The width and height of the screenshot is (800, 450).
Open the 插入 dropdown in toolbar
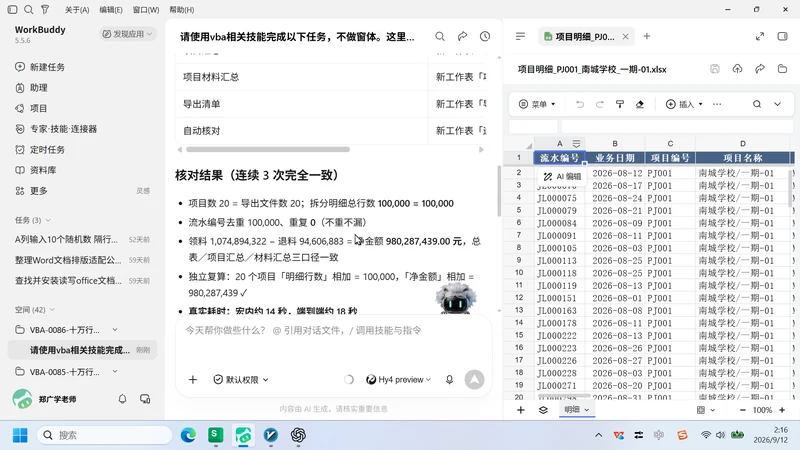click(684, 104)
